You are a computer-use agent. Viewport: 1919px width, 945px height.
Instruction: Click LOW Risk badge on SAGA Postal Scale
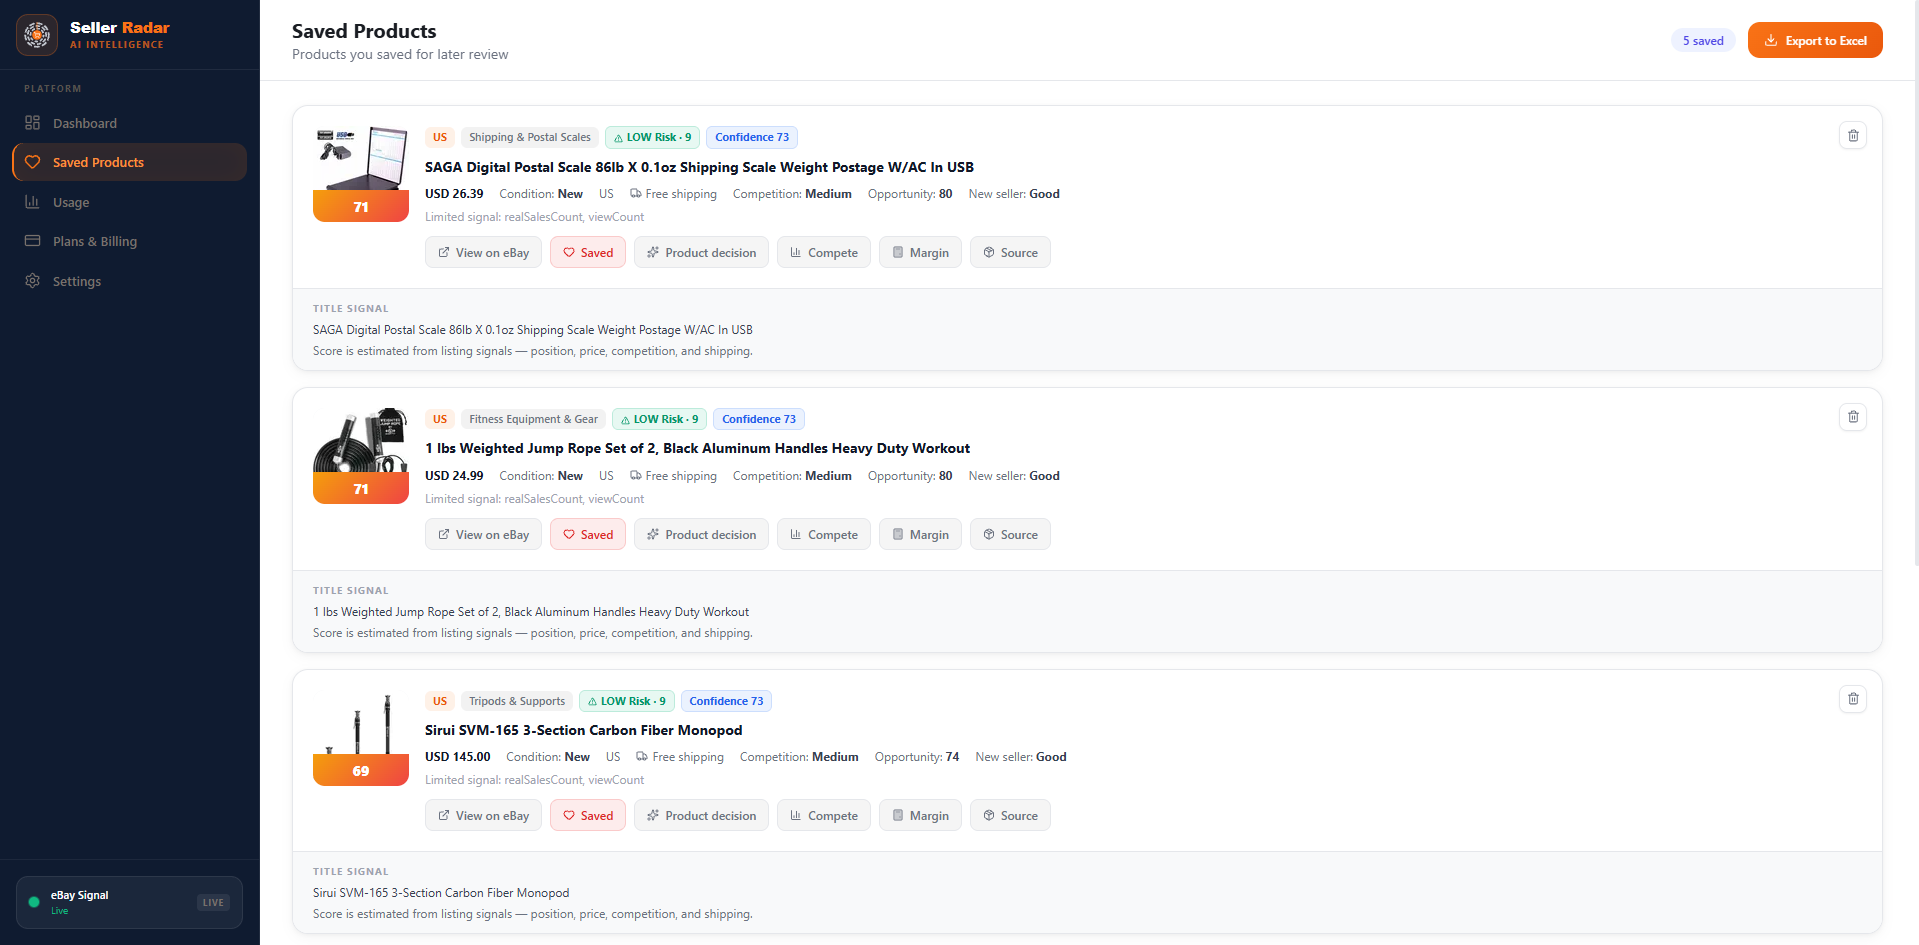652,137
